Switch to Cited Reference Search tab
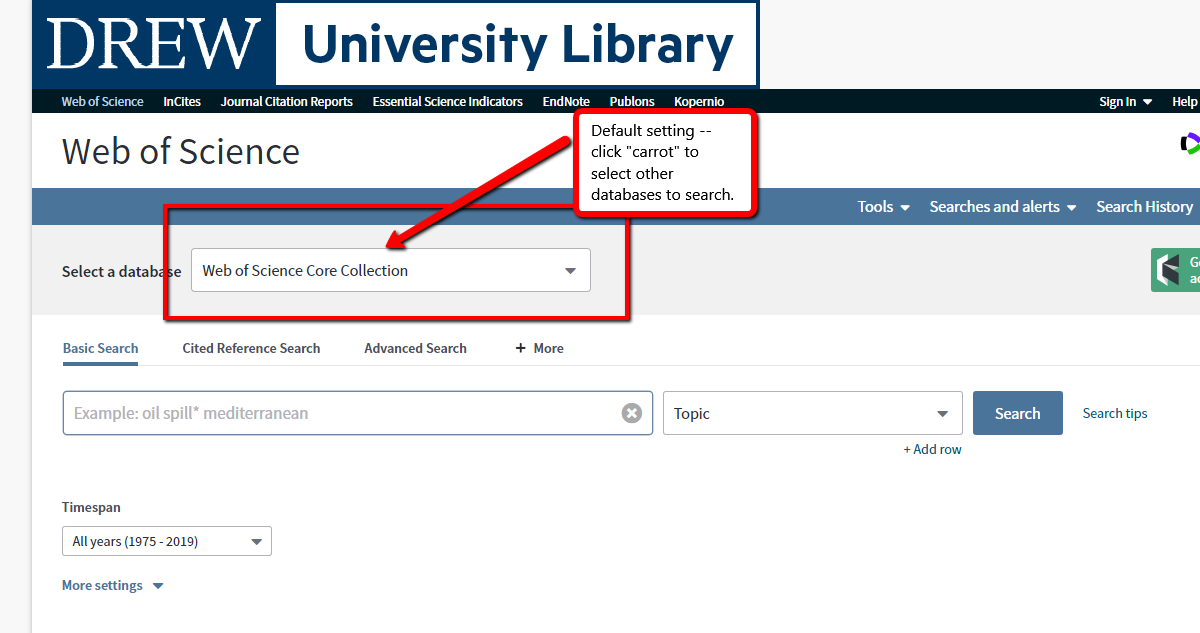The image size is (1200, 633). [x=251, y=348]
